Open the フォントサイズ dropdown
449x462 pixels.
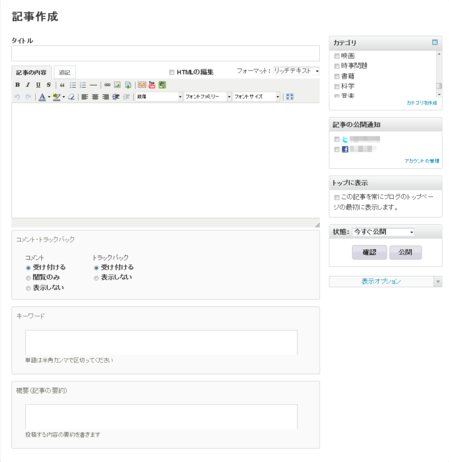pos(256,97)
